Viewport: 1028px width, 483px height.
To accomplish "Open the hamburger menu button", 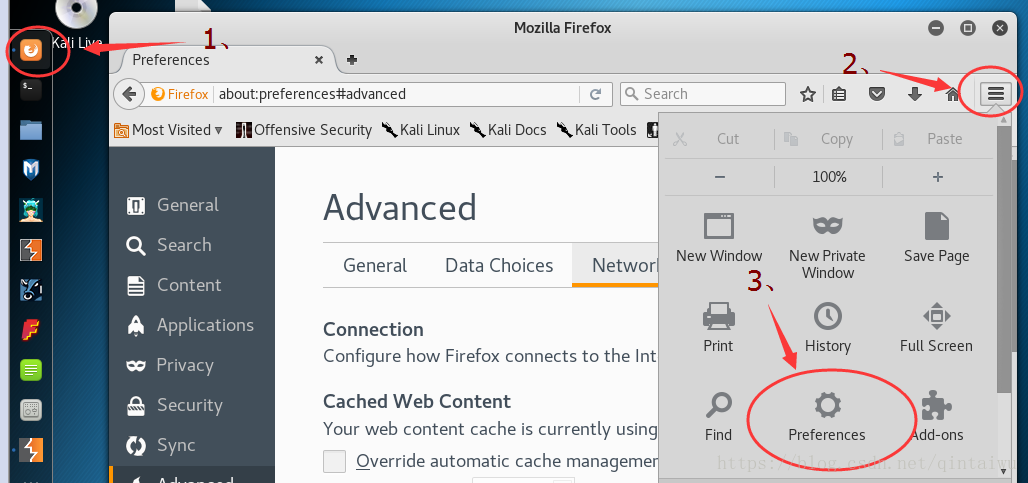I will 996,94.
